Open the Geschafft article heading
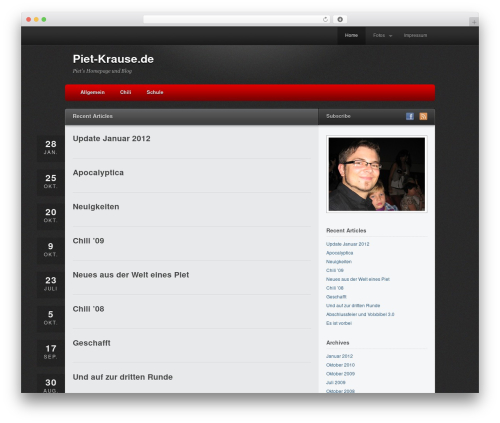This screenshot has width=500, height=423. click(91, 343)
